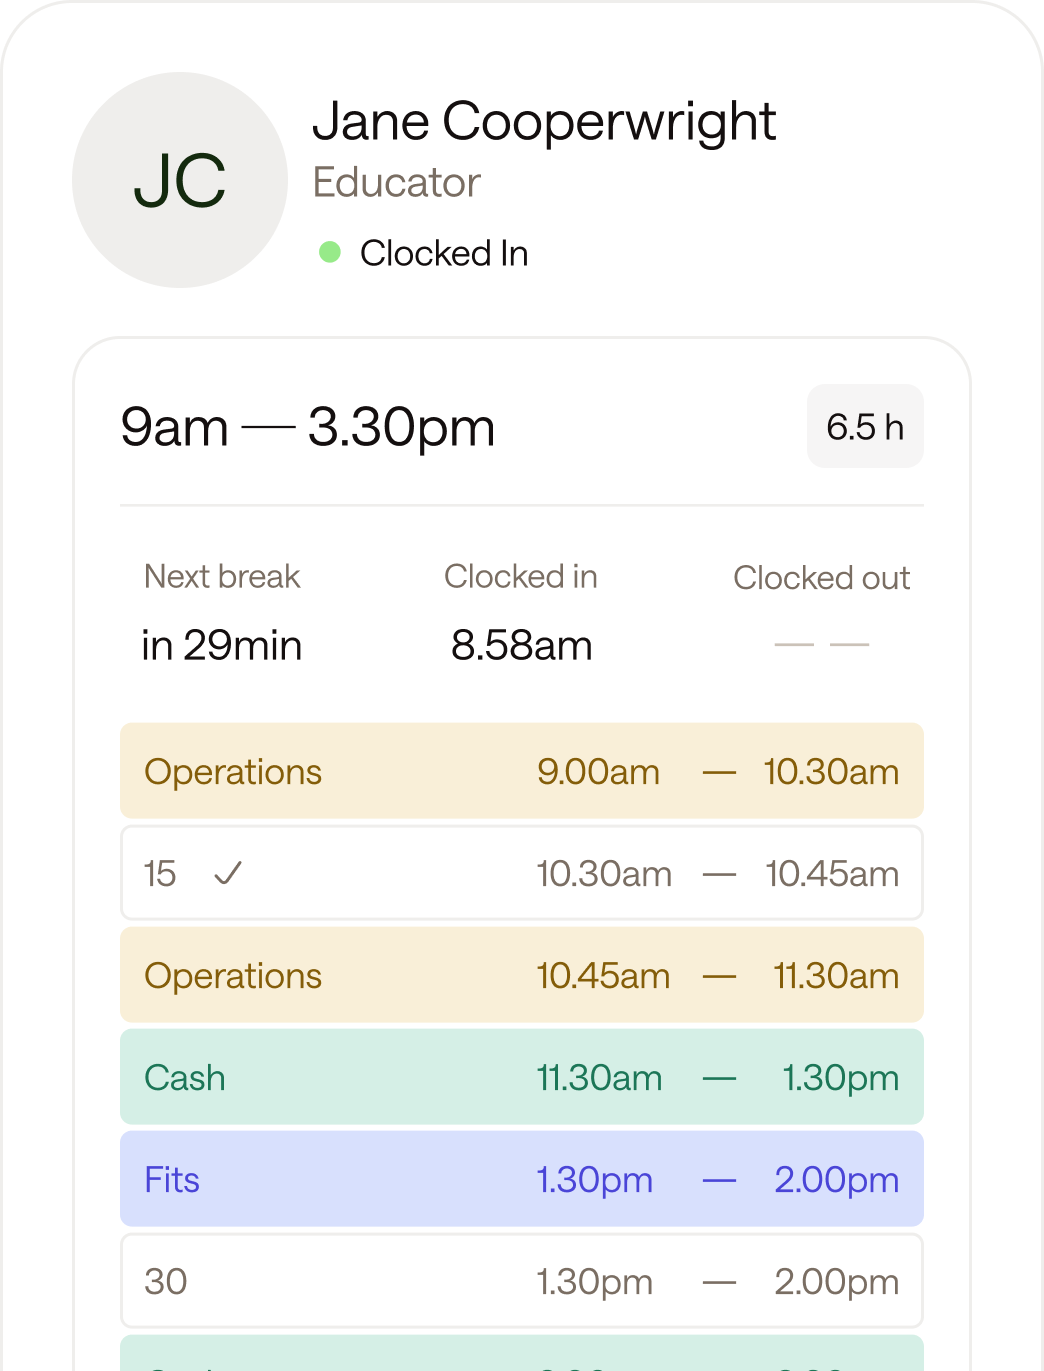Click the 9am — 3.30pm shift title
This screenshot has height=1371, width=1044.
tap(308, 427)
